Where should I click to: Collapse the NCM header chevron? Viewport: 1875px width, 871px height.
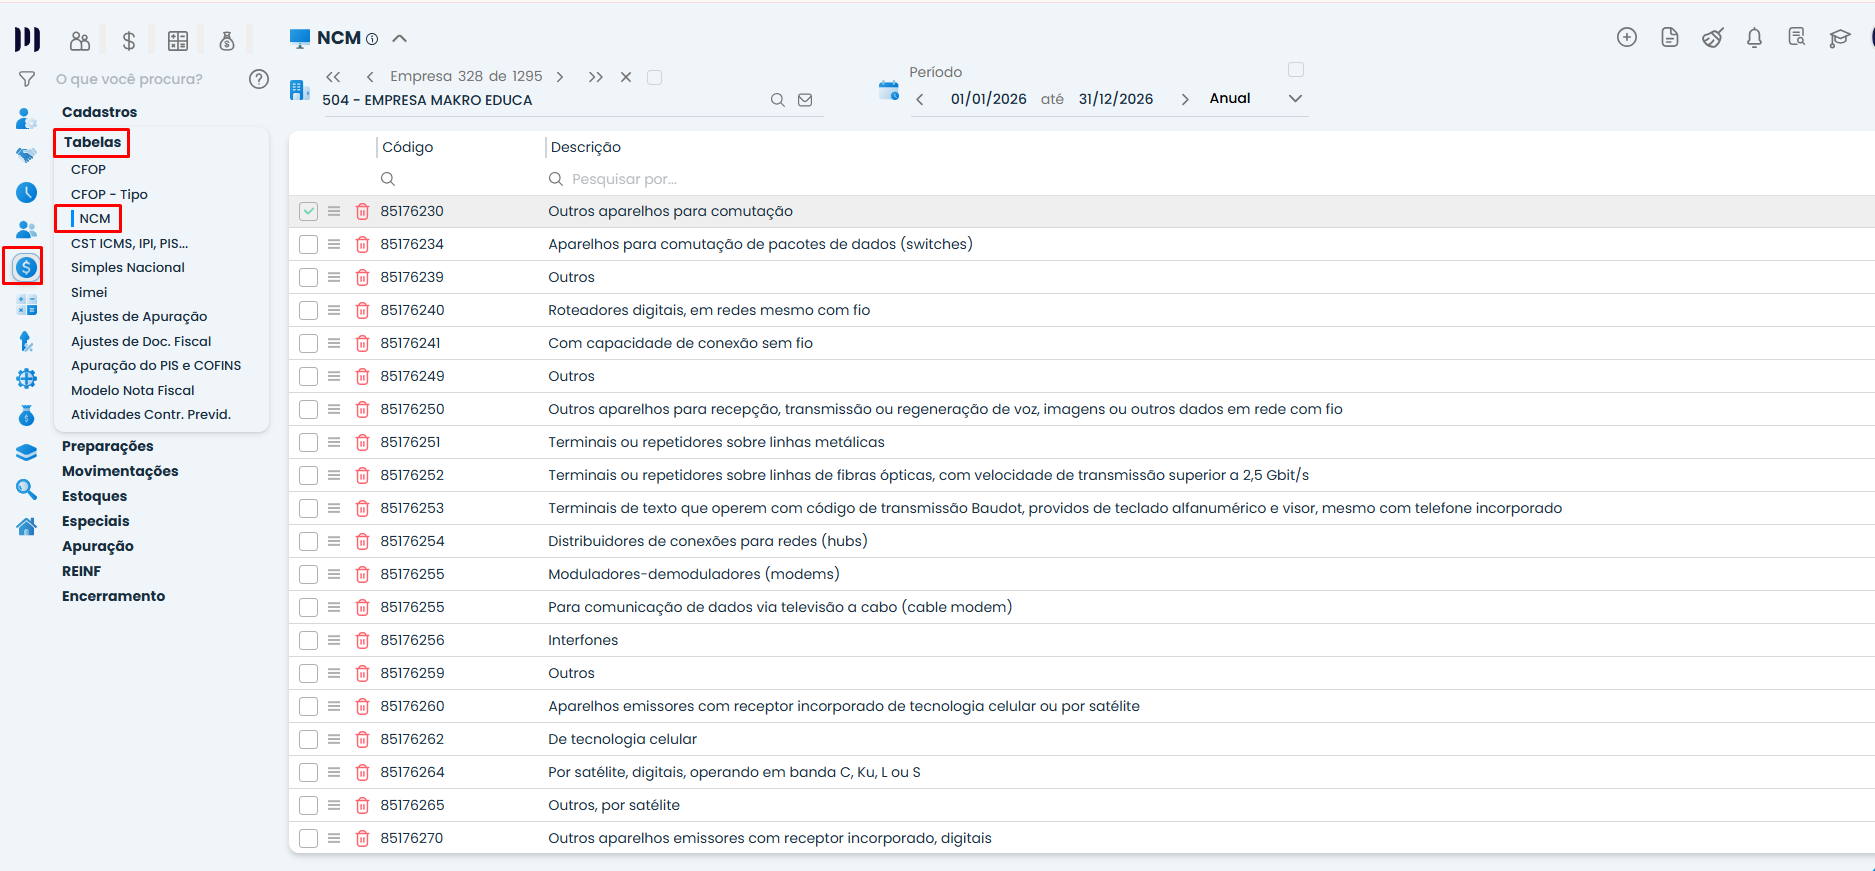click(400, 38)
